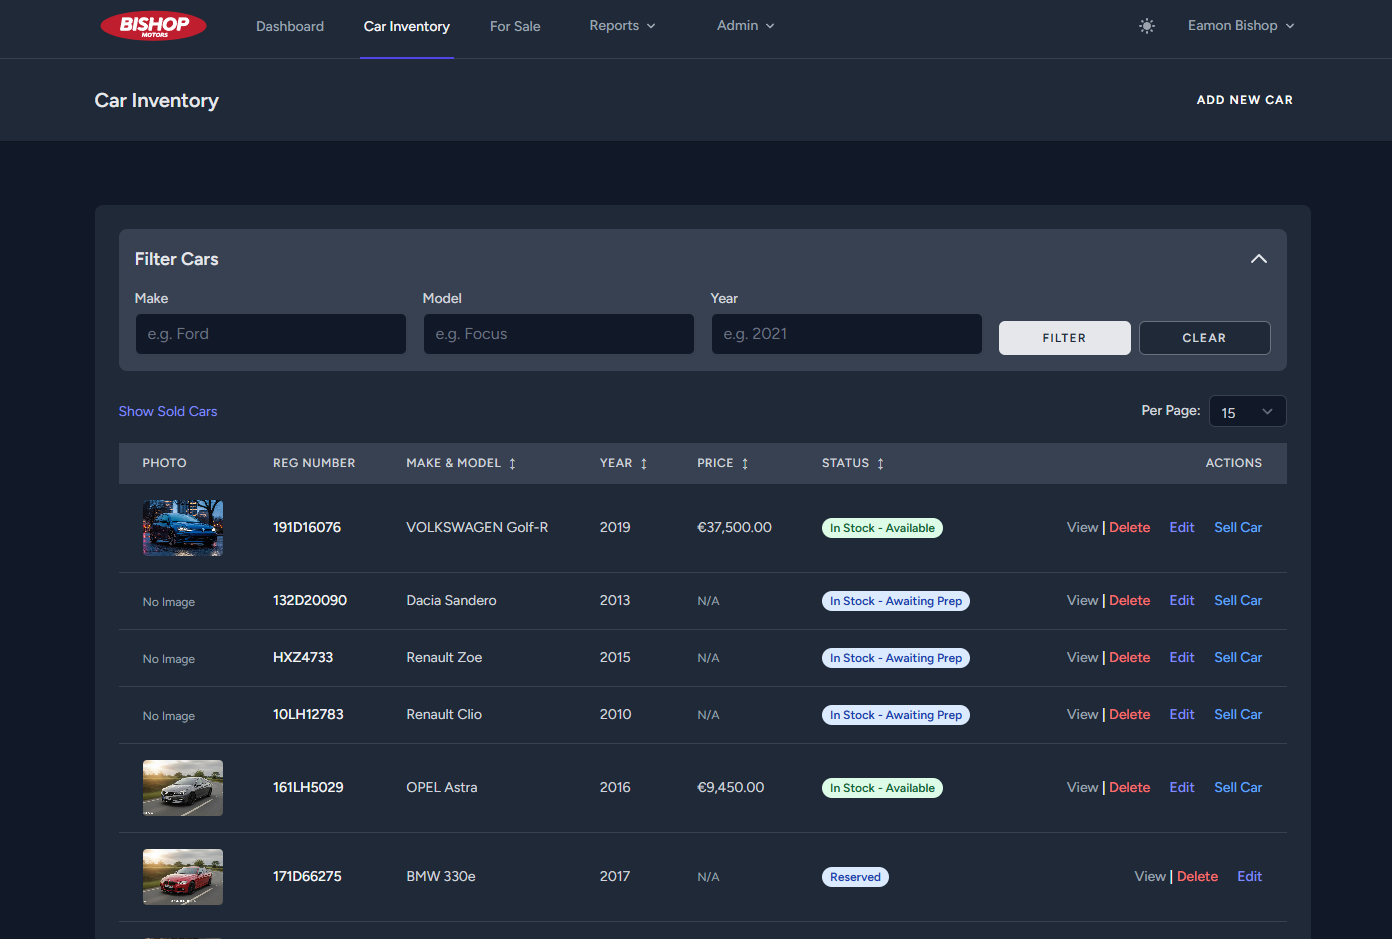1392x939 pixels.
Task: Show Sold Cars link
Action: [x=168, y=412]
